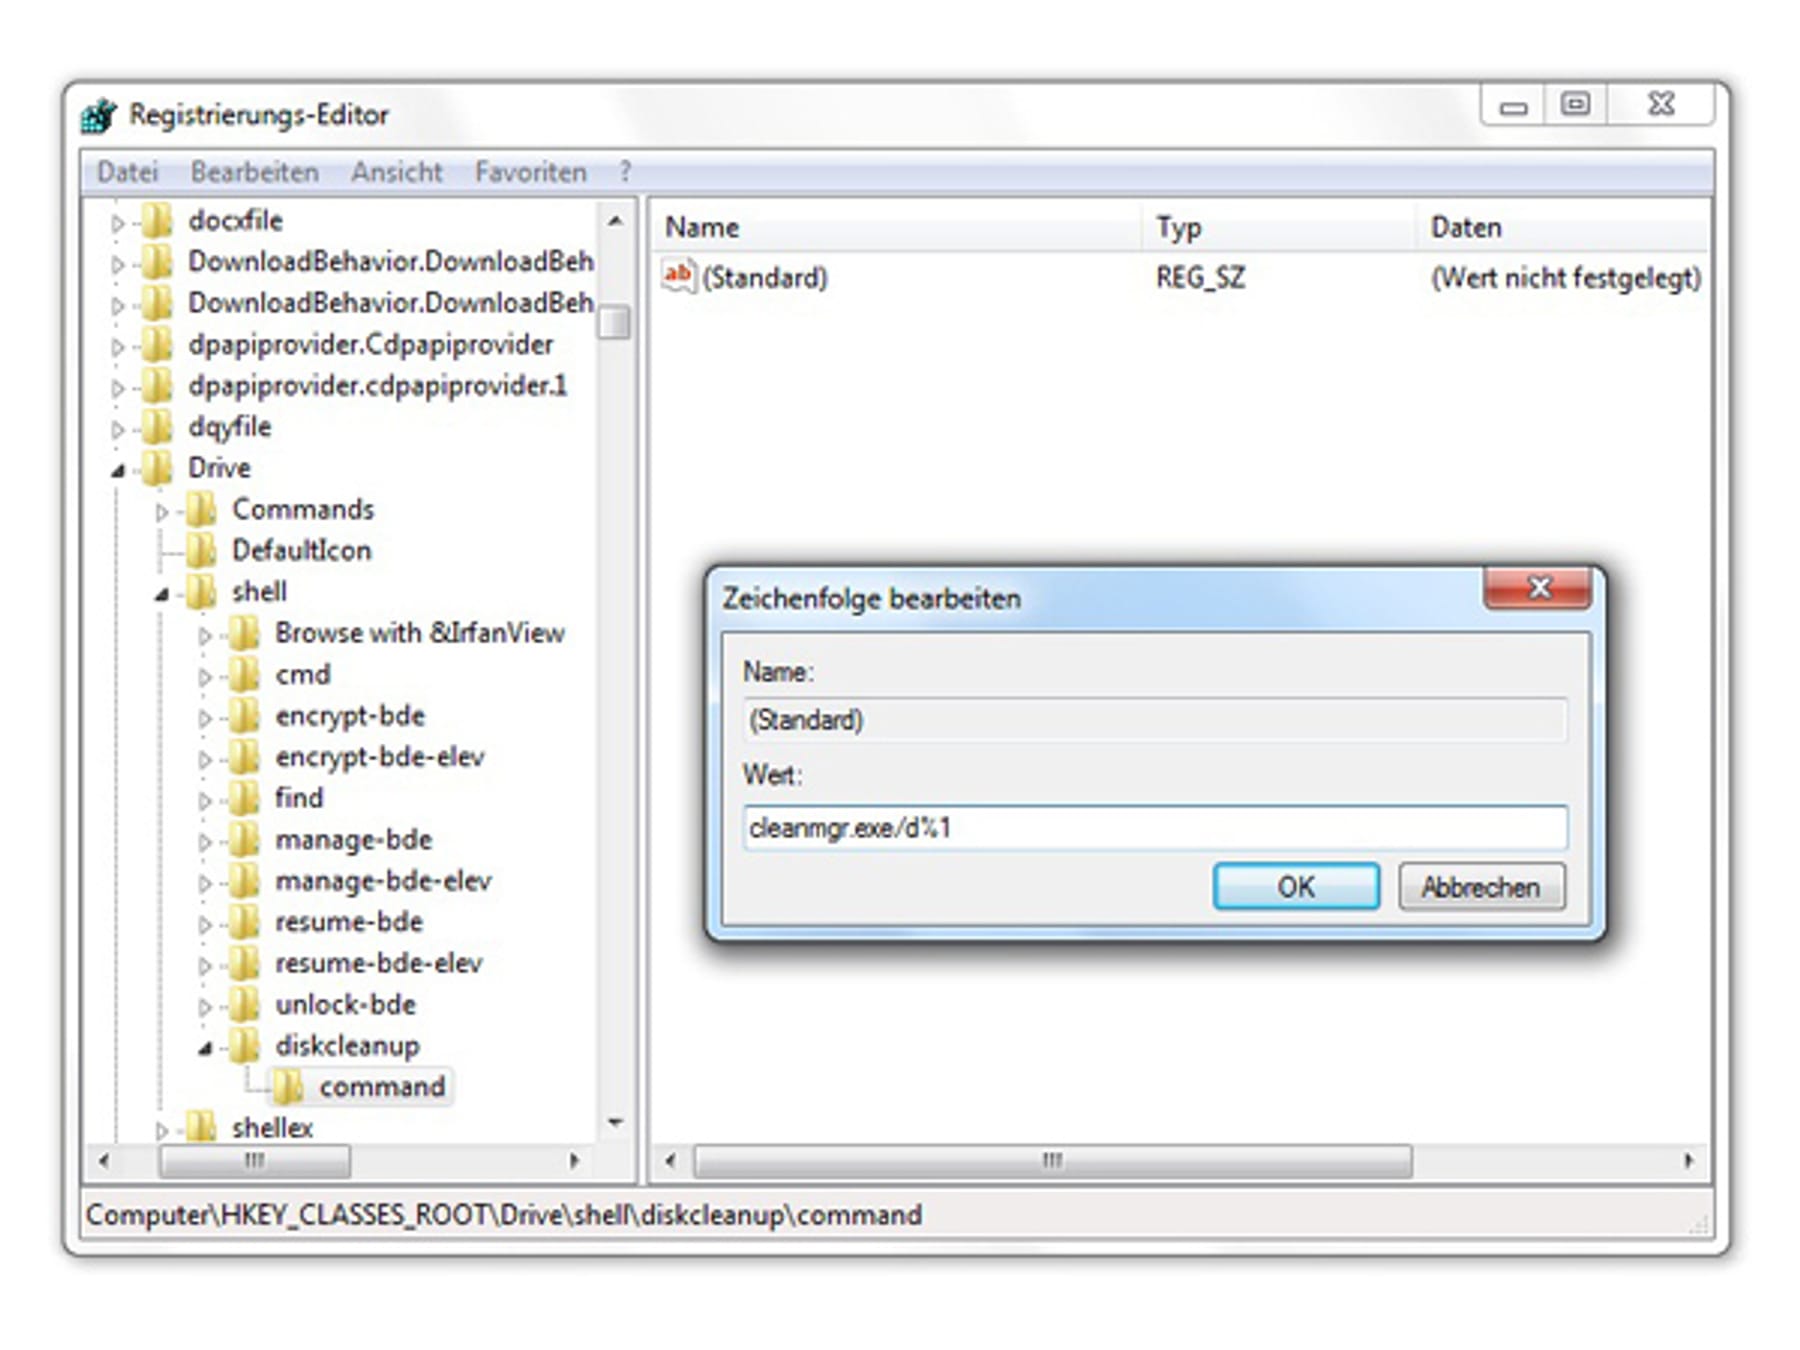The image size is (1800, 1350).
Task: Select the manage-bde-elev folder icon
Action: (244, 881)
